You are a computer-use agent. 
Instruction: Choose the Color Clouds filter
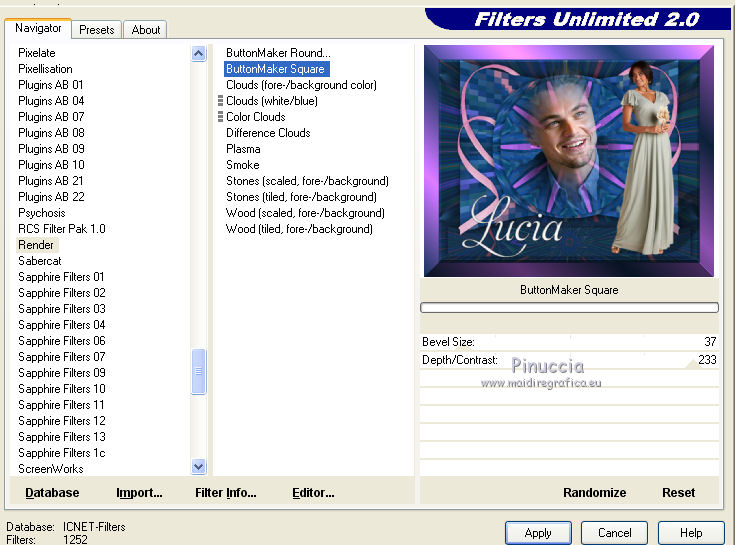coord(255,117)
